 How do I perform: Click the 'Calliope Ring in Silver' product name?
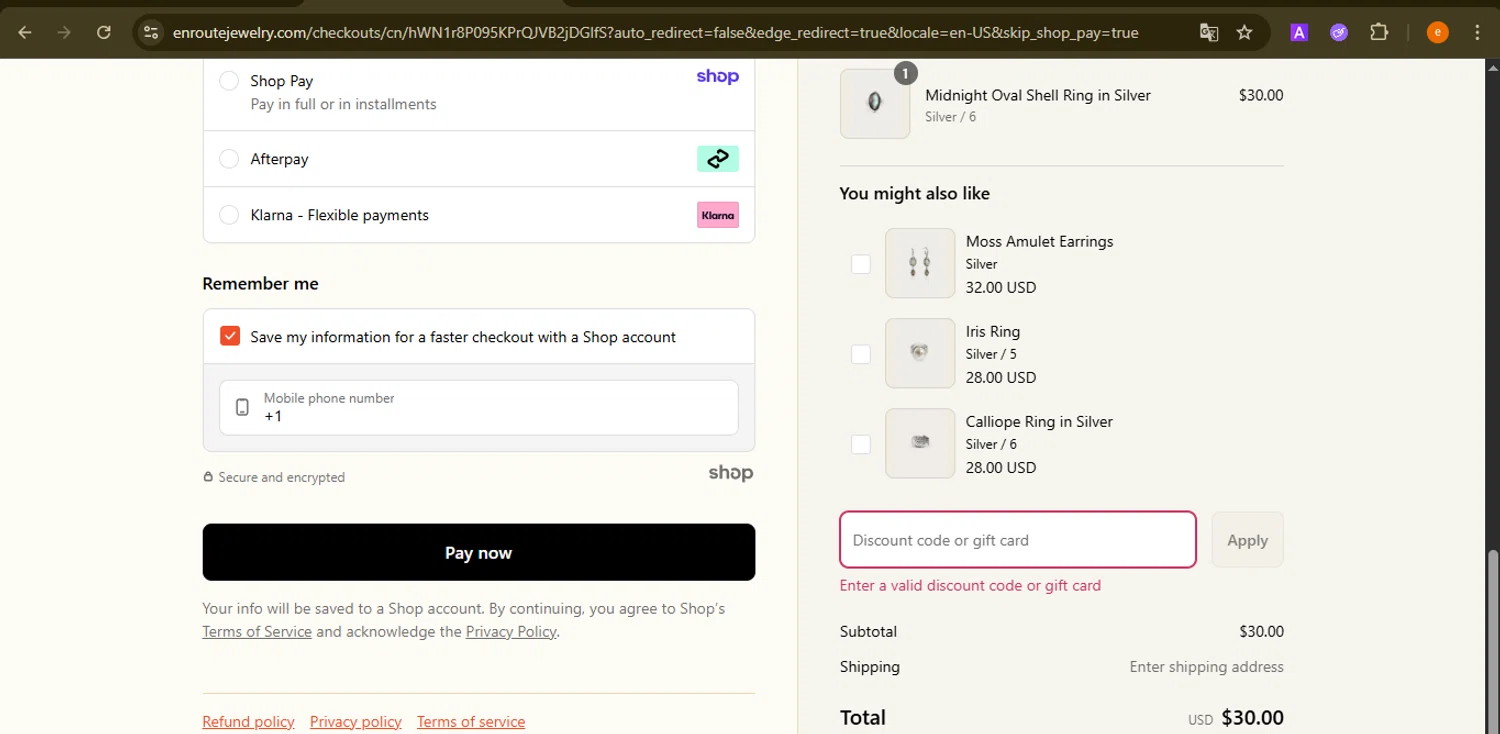point(1039,421)
